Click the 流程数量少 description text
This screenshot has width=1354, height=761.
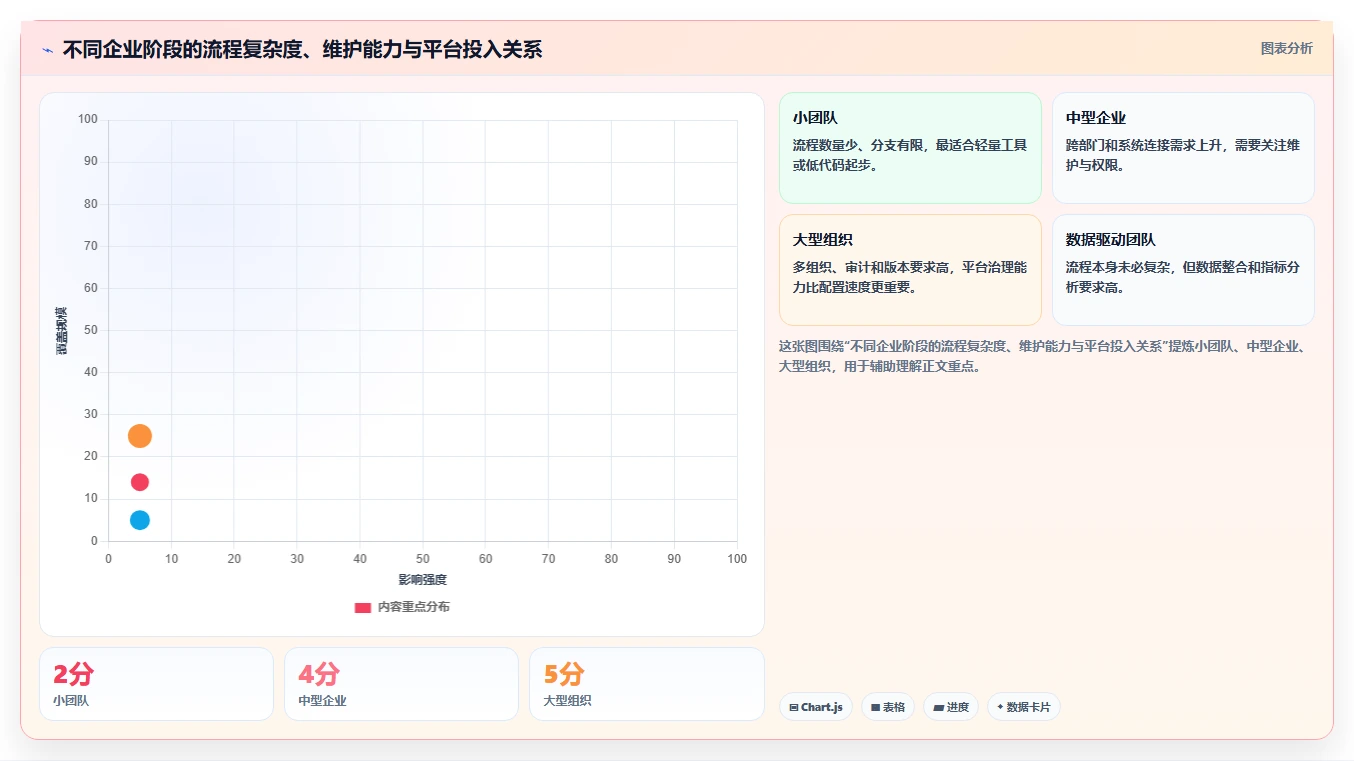(x=910, y=155)
